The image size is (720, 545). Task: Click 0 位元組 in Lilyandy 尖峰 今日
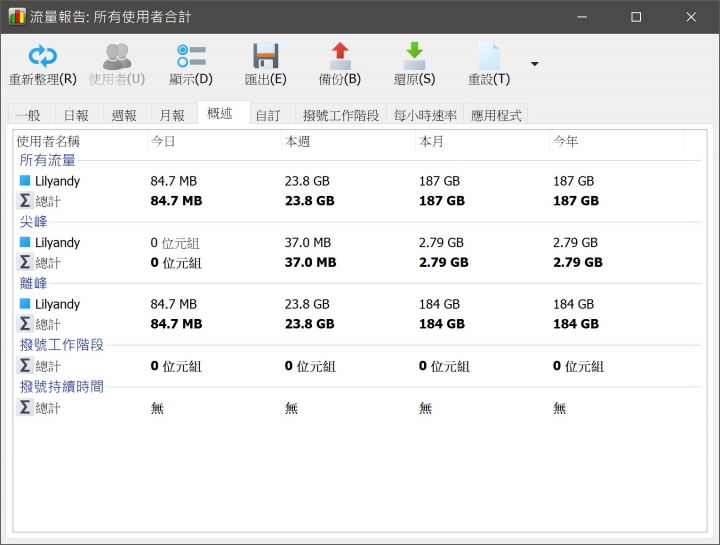(175, 243)
